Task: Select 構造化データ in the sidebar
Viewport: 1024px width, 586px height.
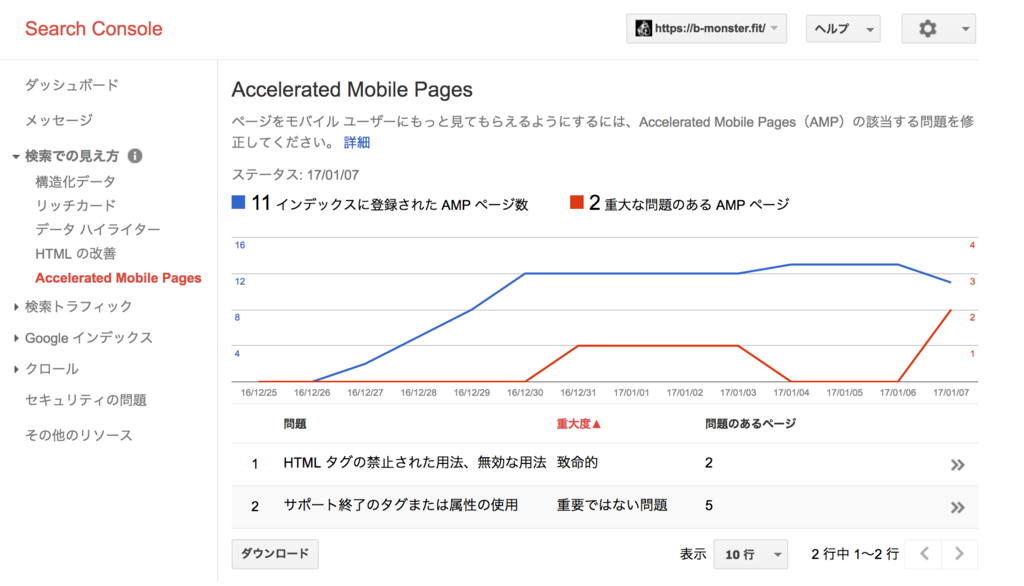Action: point(75,182)
